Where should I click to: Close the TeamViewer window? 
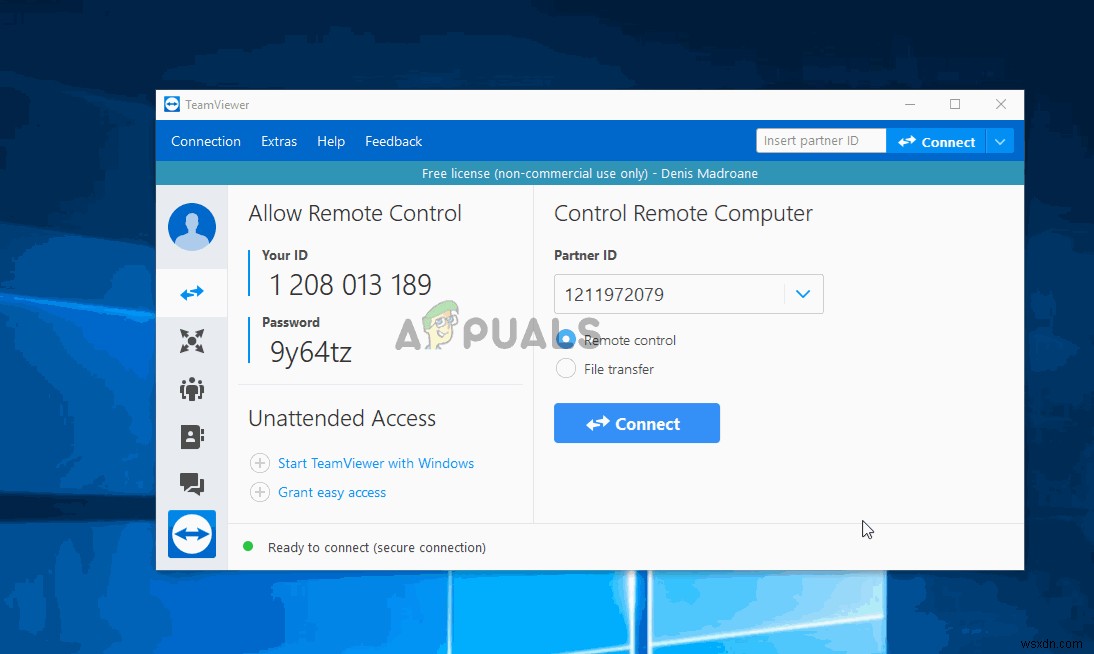(1001, 104)
